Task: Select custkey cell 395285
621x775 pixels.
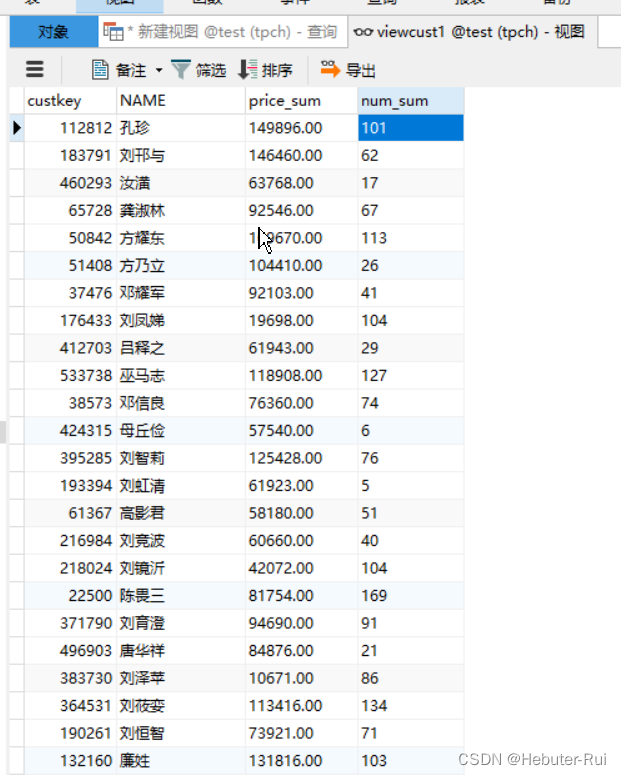Action: click(70, 458)
